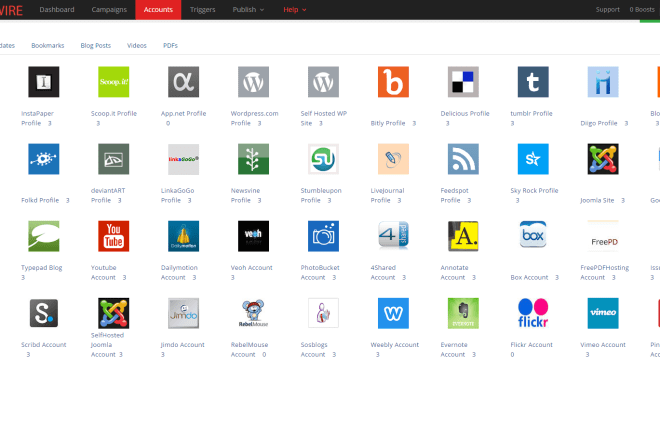Click the tumblr Profile text label
660x440 pixels.
click(x=531, y=113)
